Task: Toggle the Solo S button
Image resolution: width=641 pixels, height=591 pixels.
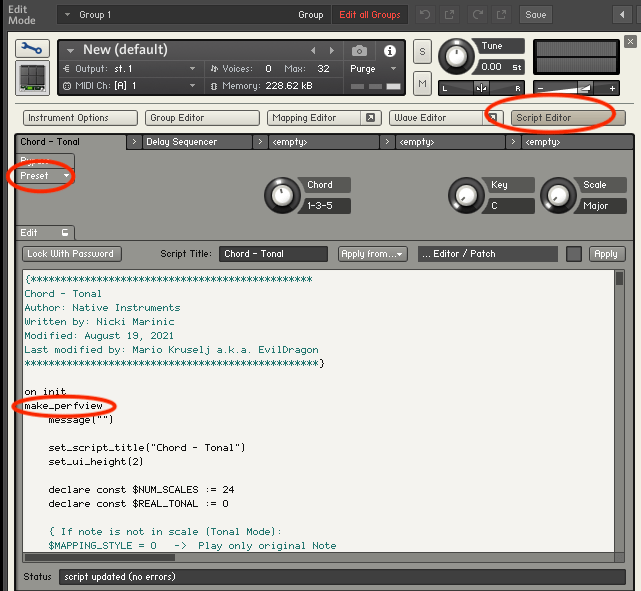Action: click(x=422, y=52)
